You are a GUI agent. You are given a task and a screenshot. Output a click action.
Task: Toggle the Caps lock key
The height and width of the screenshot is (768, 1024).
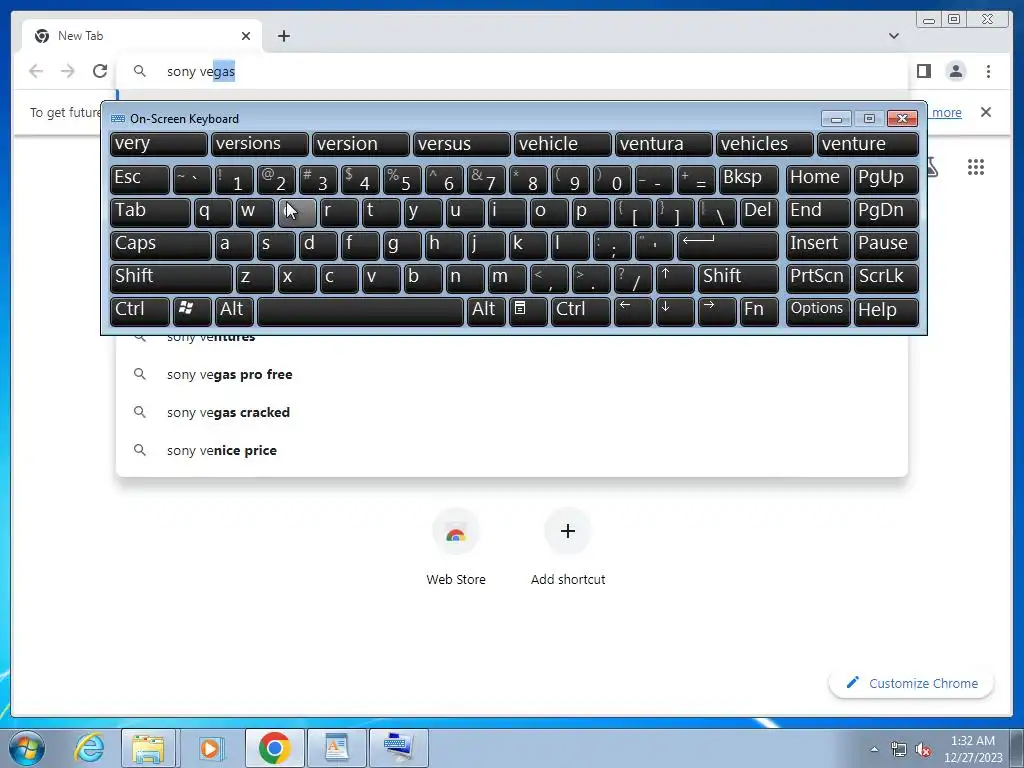click(x=161, y=246)
